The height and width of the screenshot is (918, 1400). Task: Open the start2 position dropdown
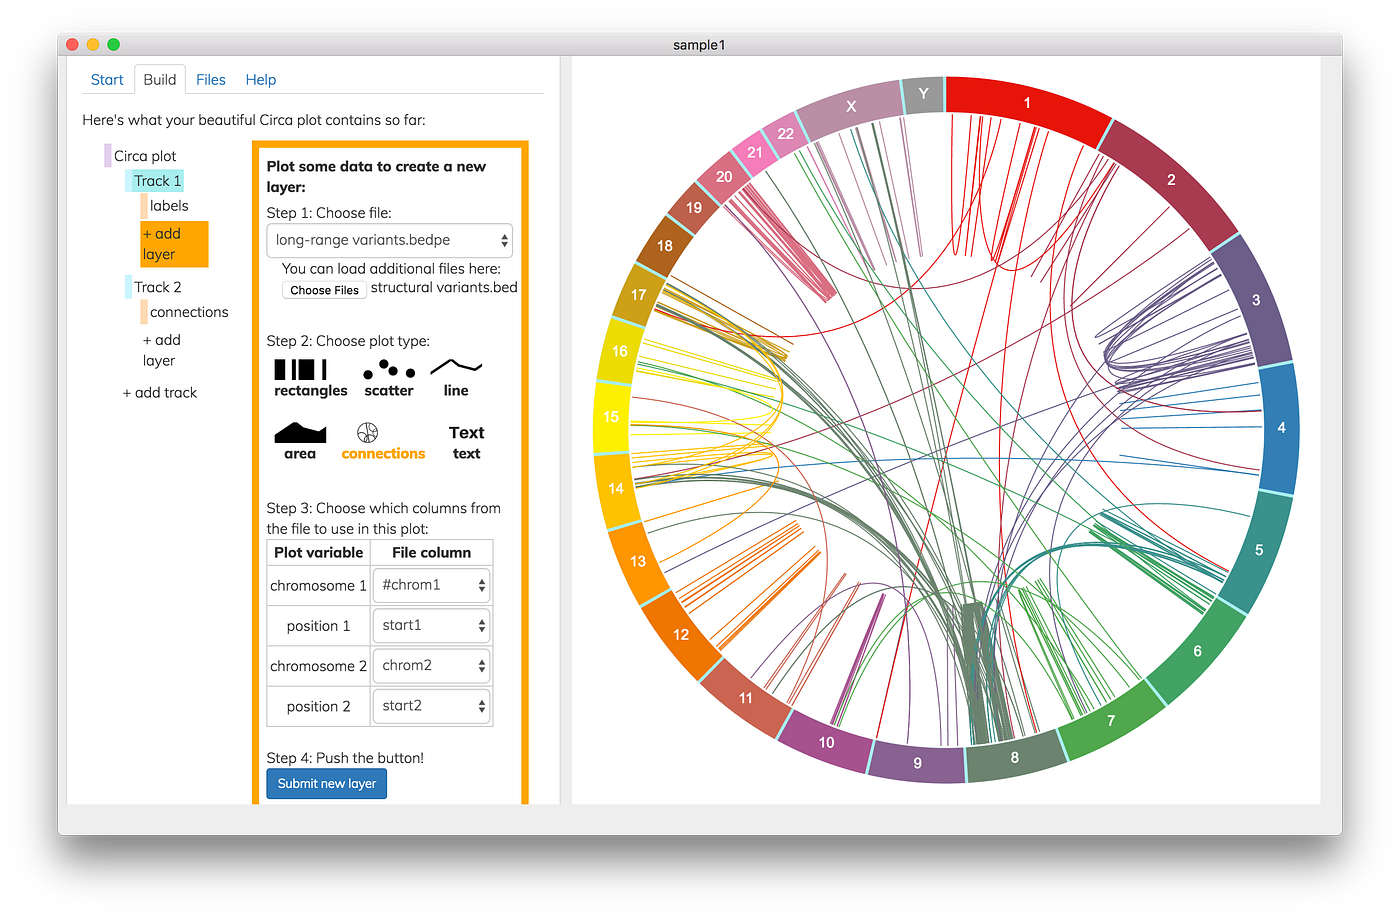[x=431, y=706]
